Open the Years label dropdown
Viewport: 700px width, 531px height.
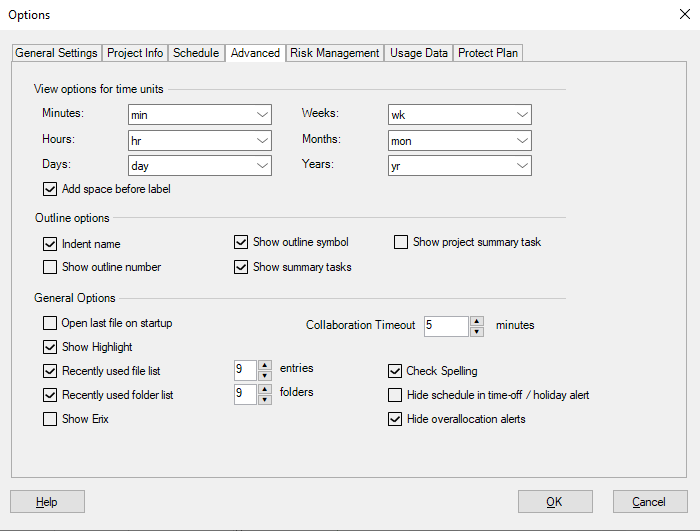point(521,165)
